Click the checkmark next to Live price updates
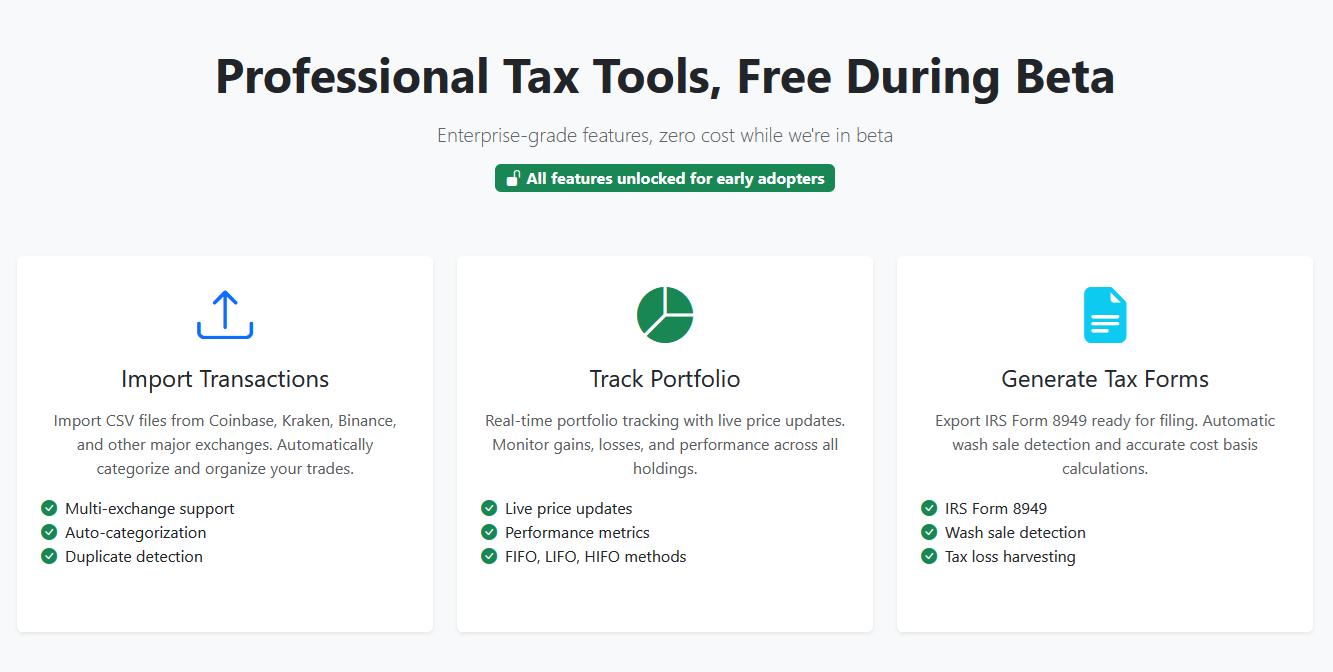The image size is (1333, 672). pyautogui.click(x=489, y=508)
